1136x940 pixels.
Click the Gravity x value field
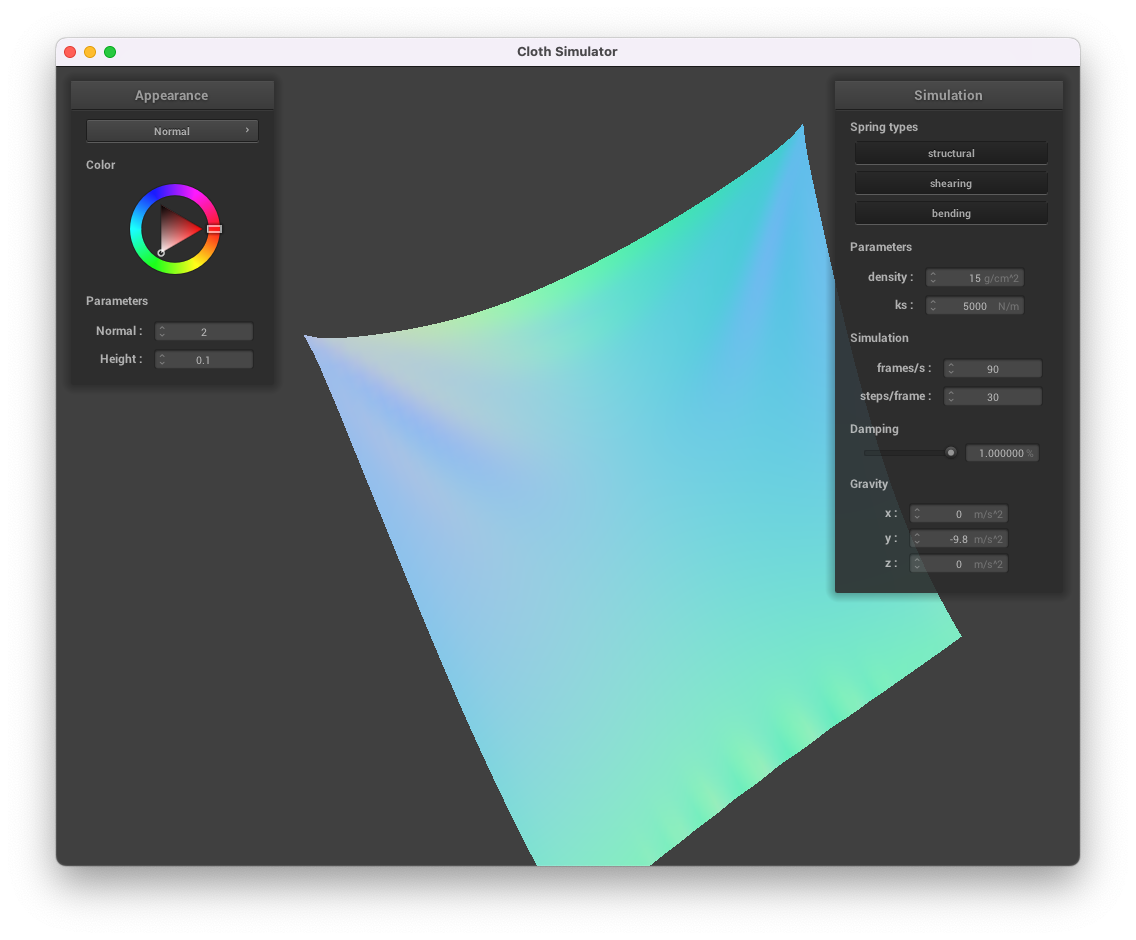[x=958, y=514]
